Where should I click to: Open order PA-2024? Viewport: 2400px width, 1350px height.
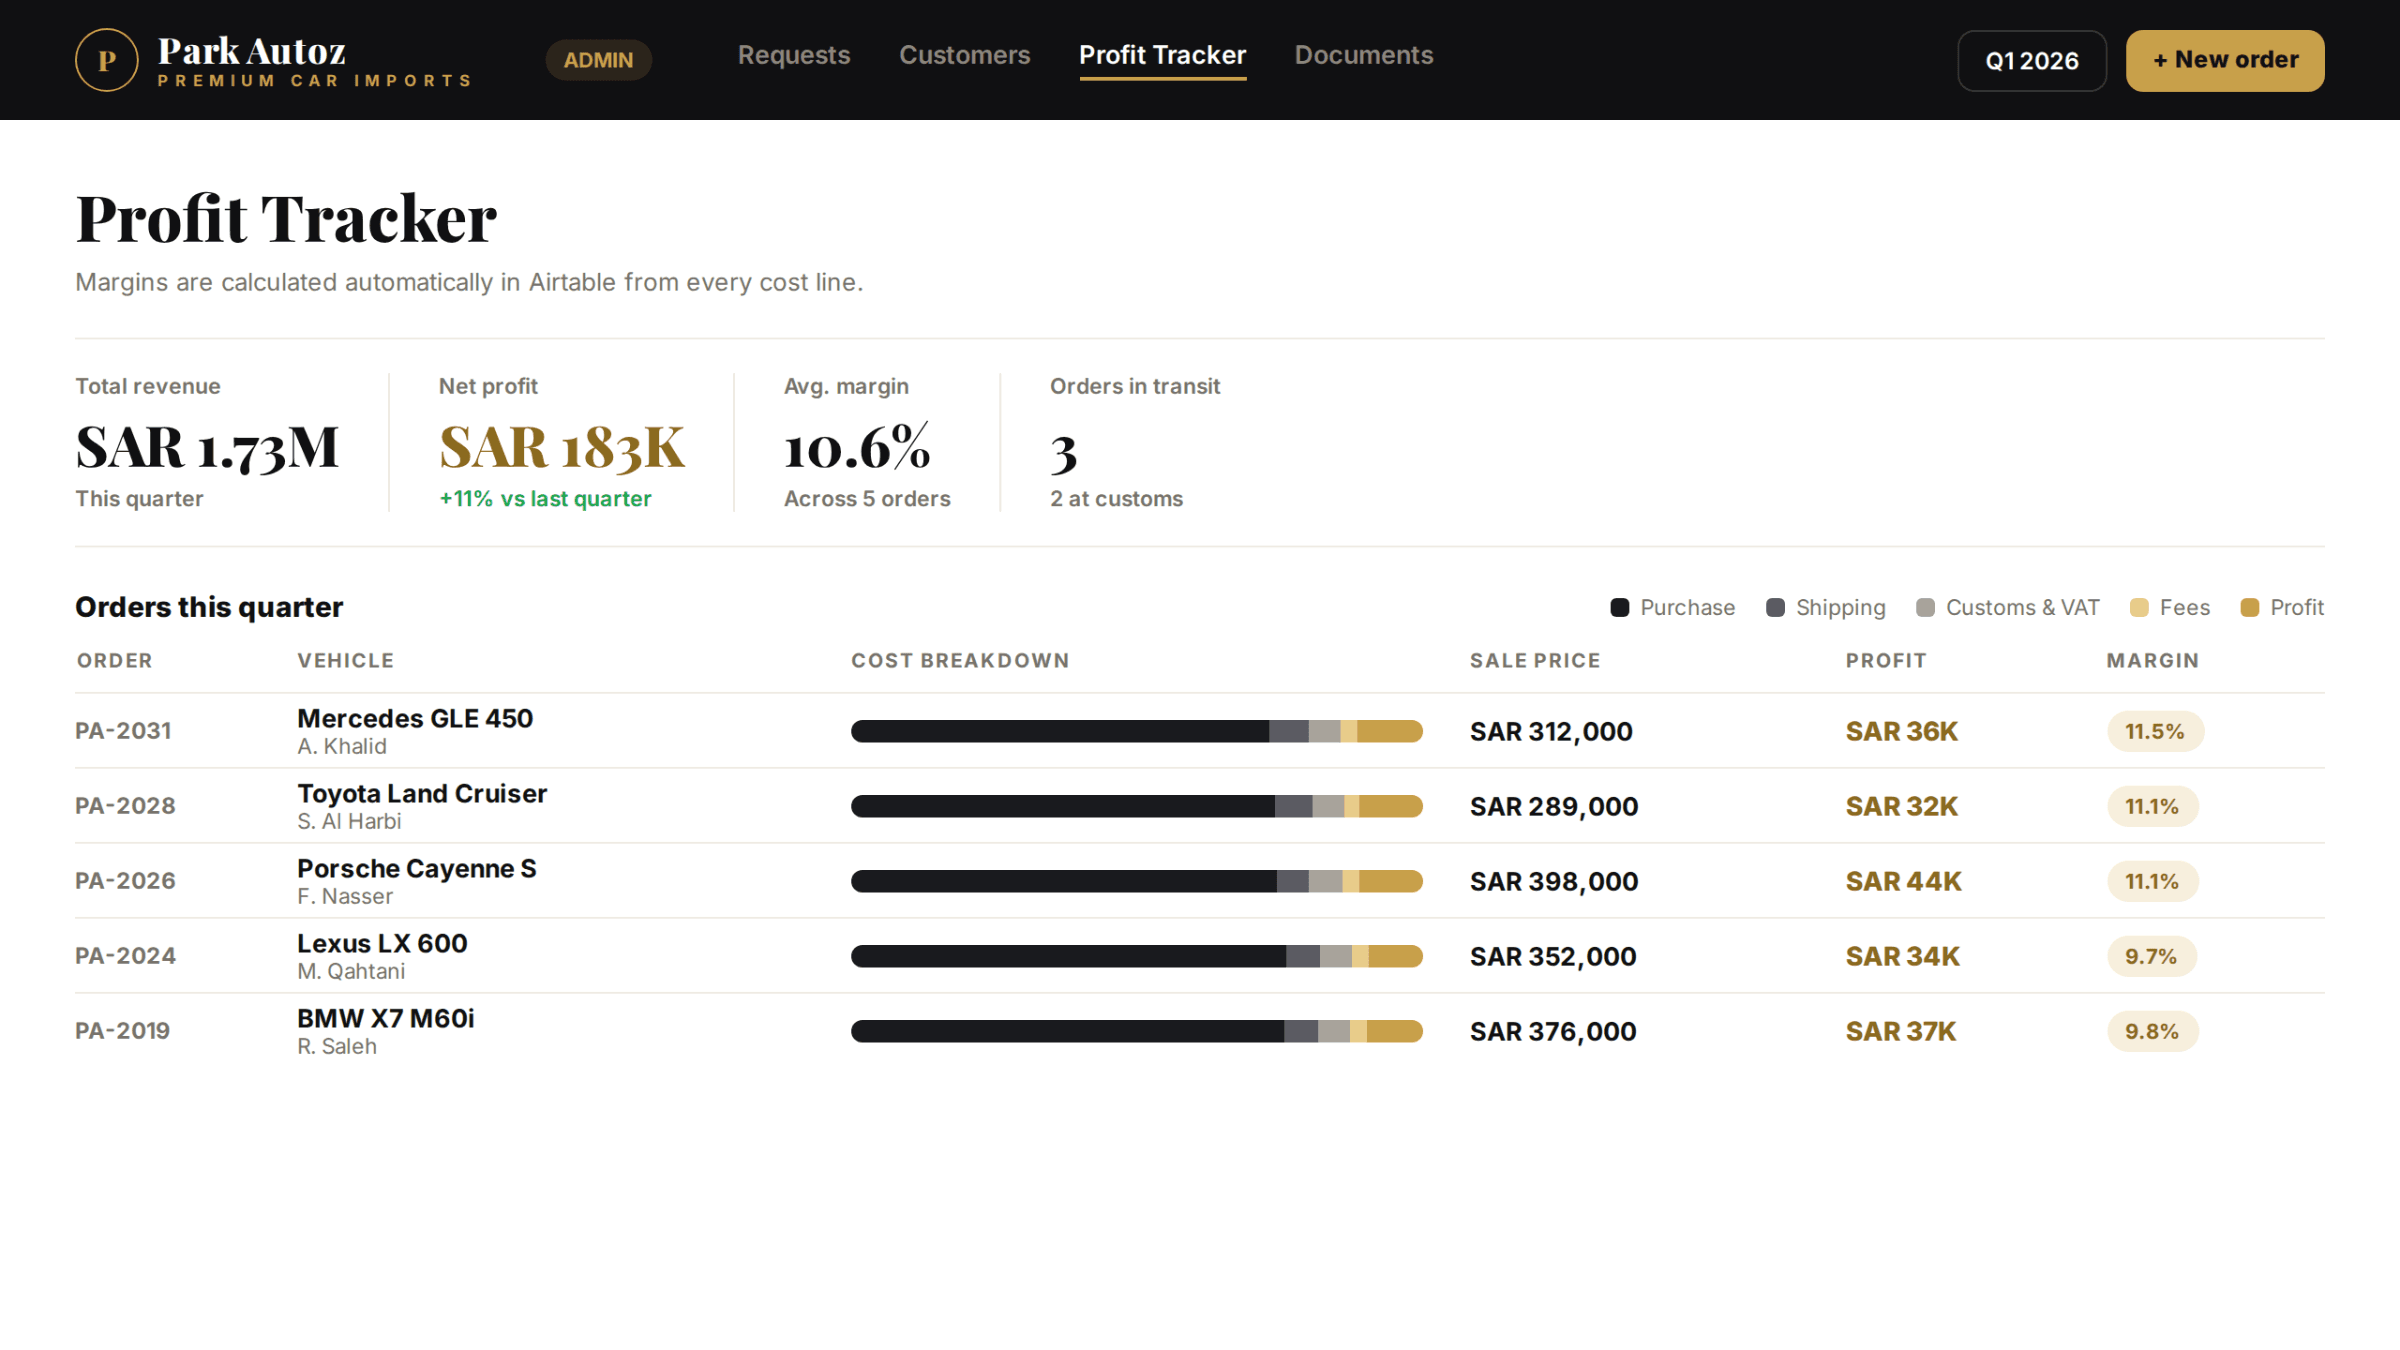point(125,956)
